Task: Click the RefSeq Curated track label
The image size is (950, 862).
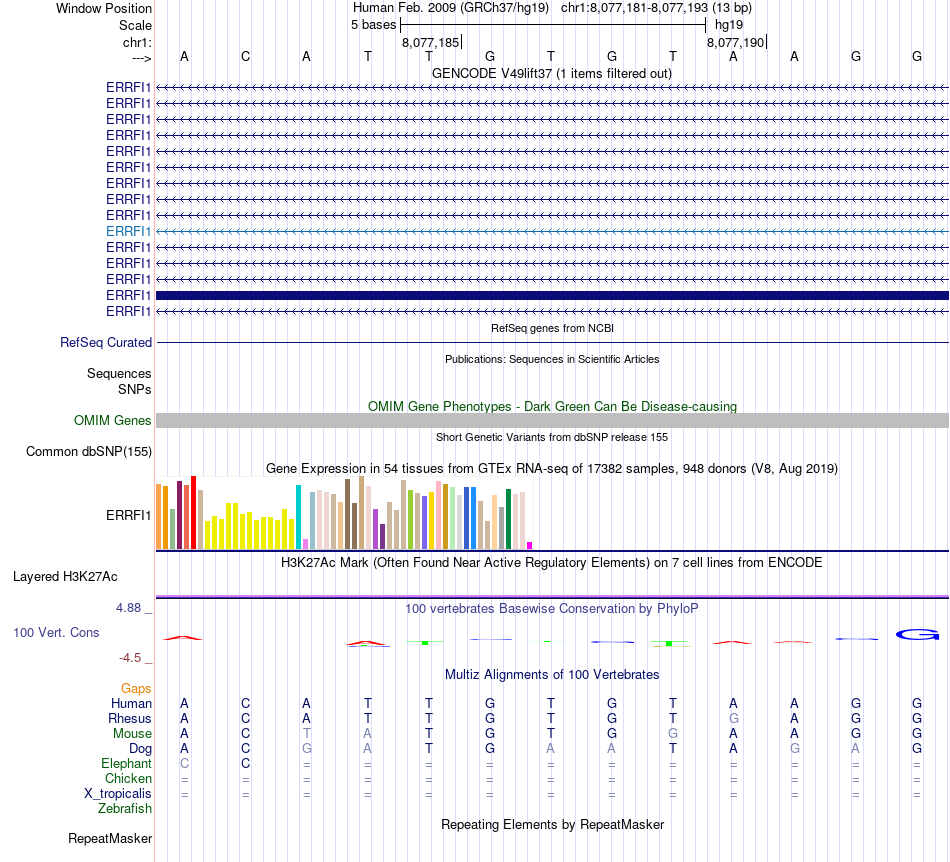Action: click(105, 342)
